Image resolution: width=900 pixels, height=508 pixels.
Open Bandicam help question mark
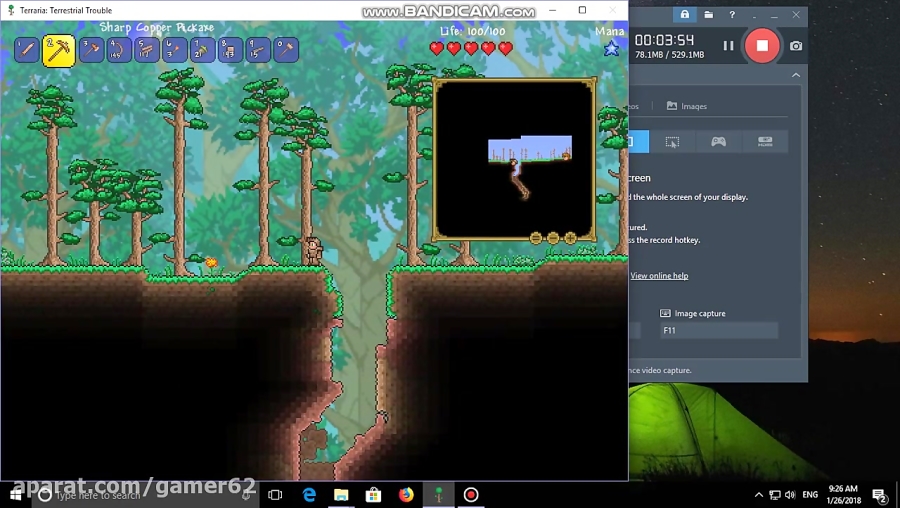point(732,14)
